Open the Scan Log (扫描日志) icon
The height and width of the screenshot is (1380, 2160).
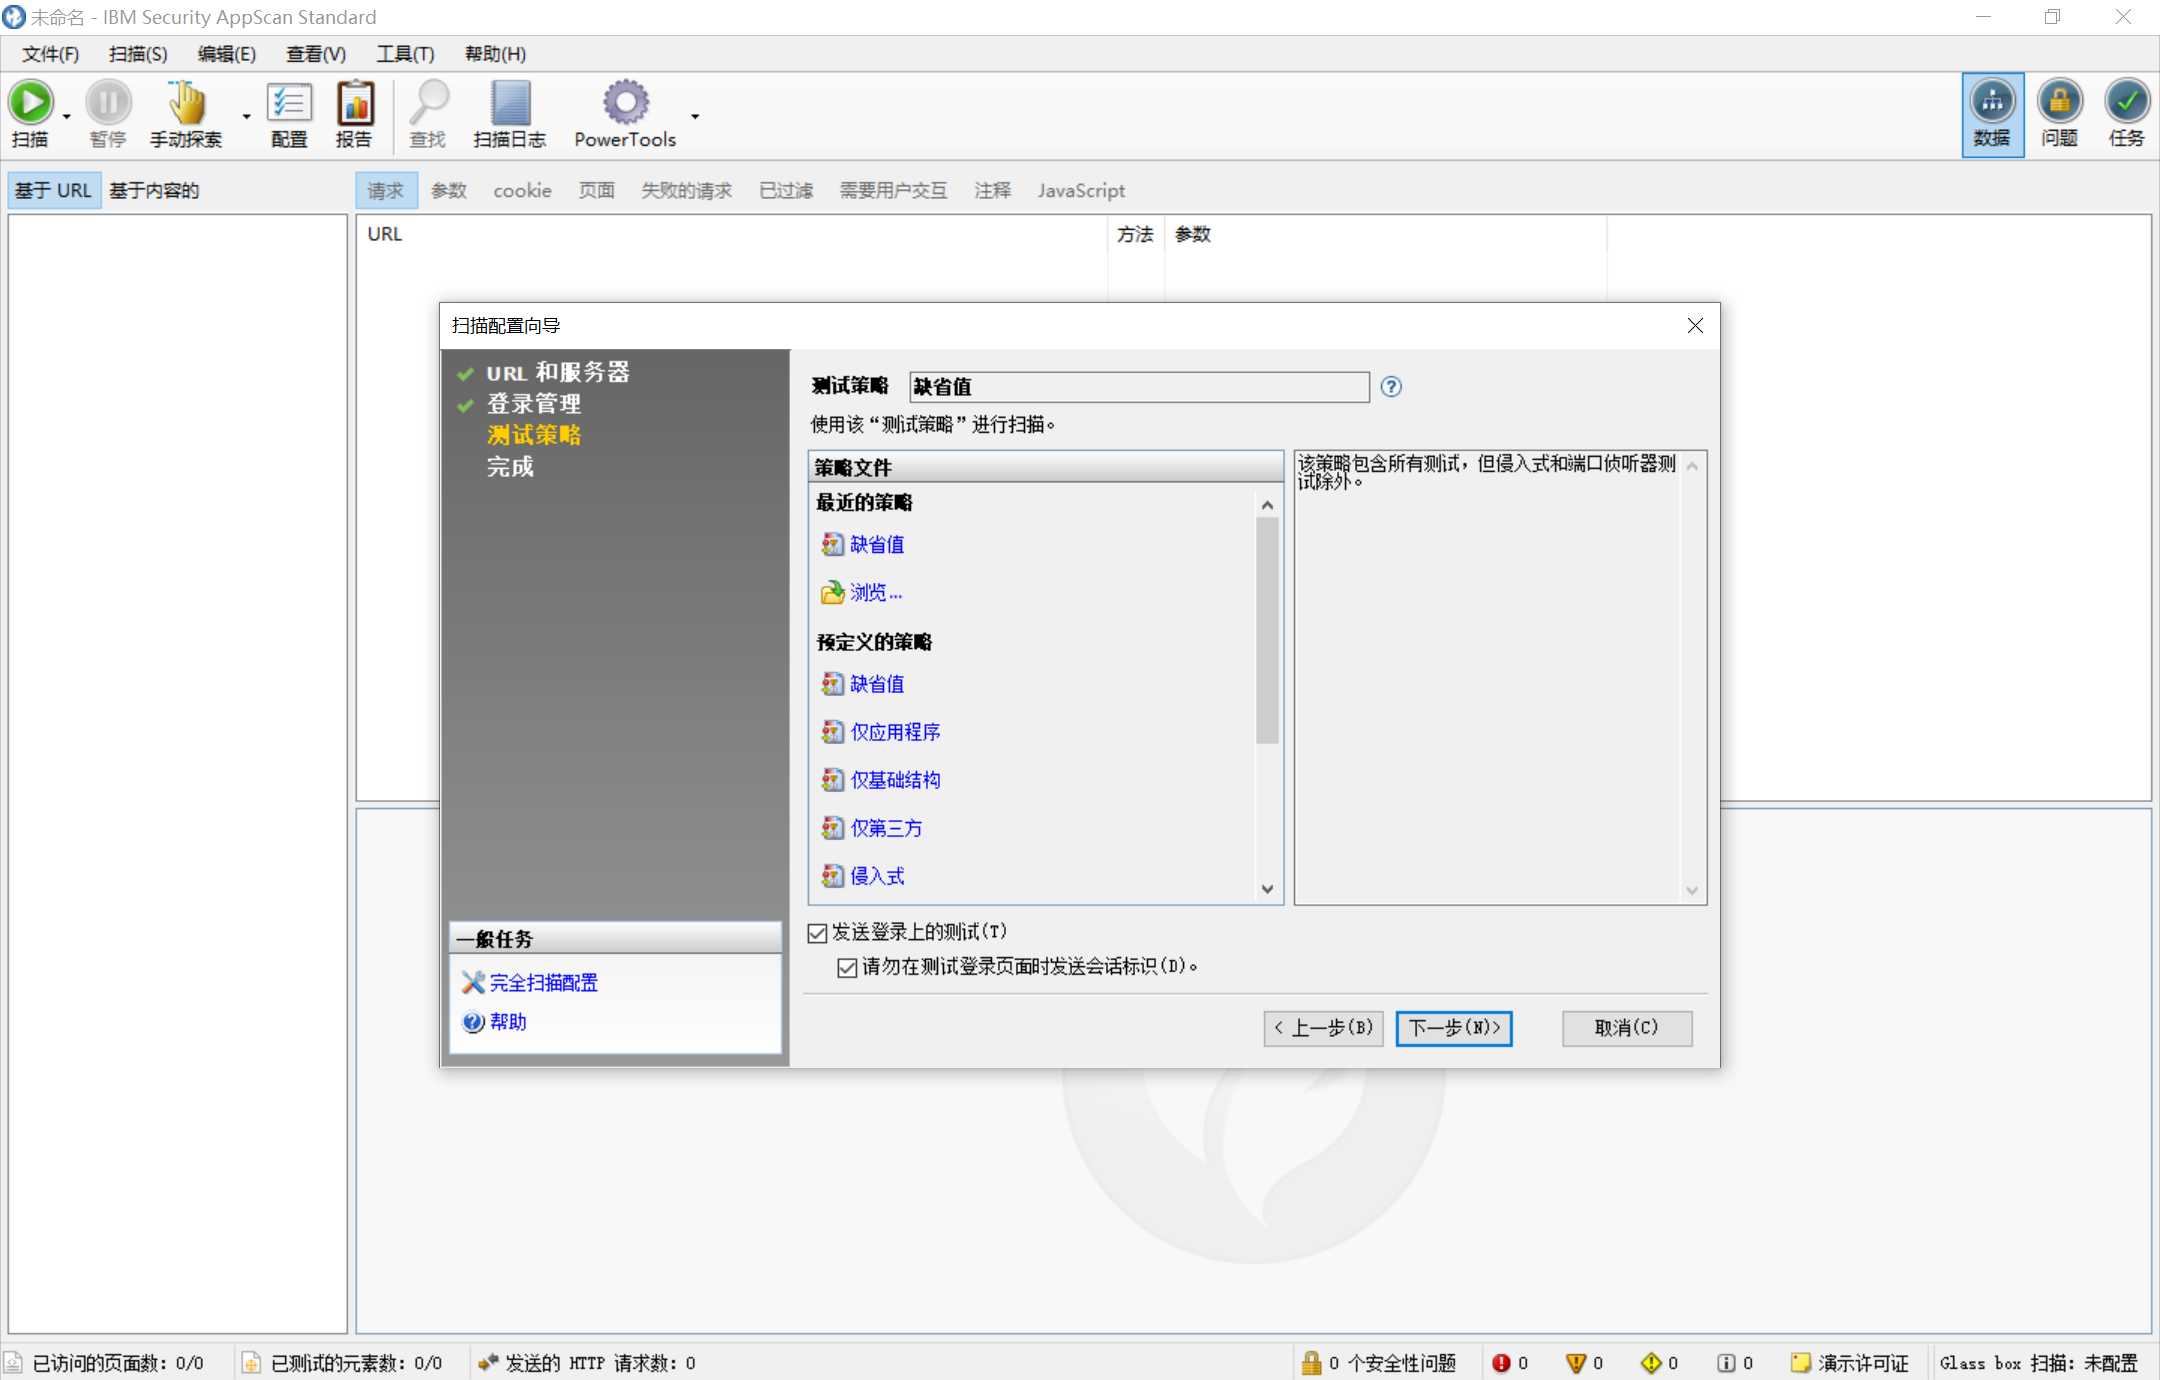510,102
